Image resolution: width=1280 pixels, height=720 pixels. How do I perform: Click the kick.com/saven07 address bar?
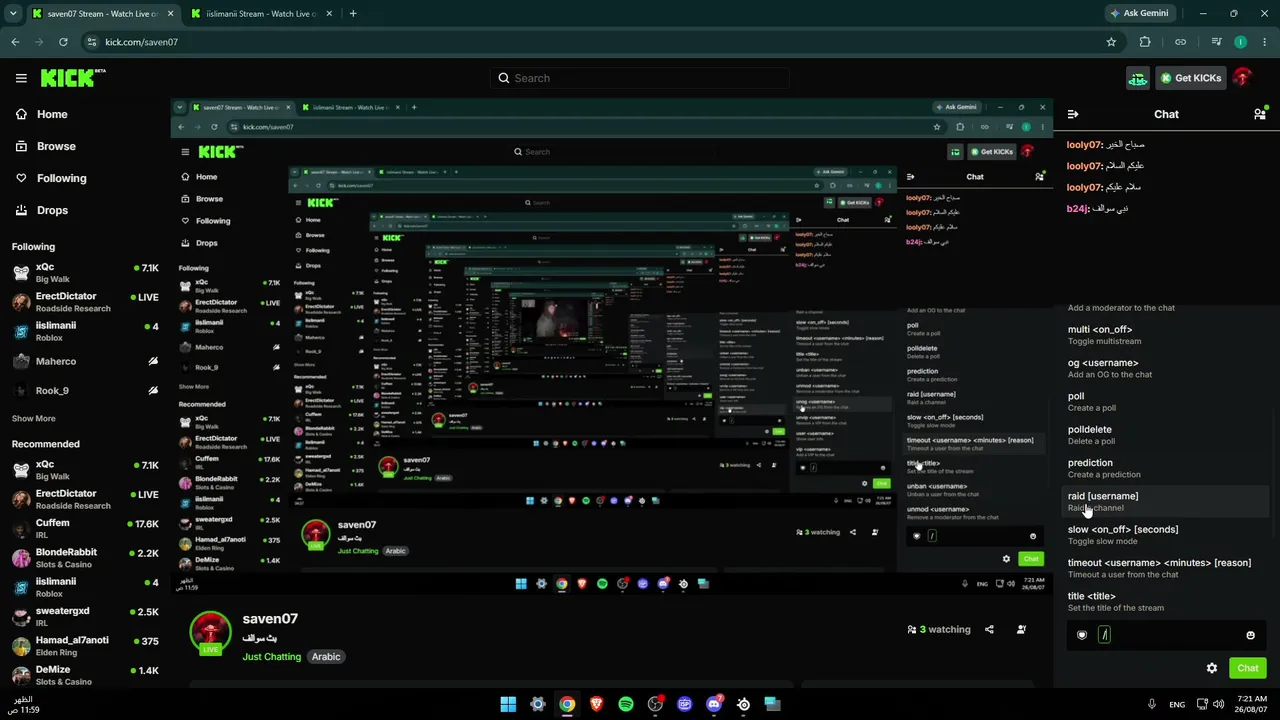click(x=600, y=42)
